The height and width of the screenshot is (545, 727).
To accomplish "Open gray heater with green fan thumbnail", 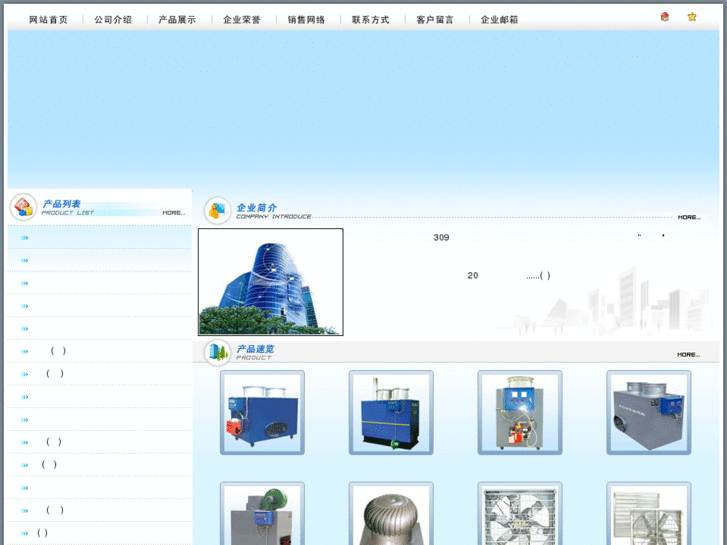I will click(x=262, y=513).
